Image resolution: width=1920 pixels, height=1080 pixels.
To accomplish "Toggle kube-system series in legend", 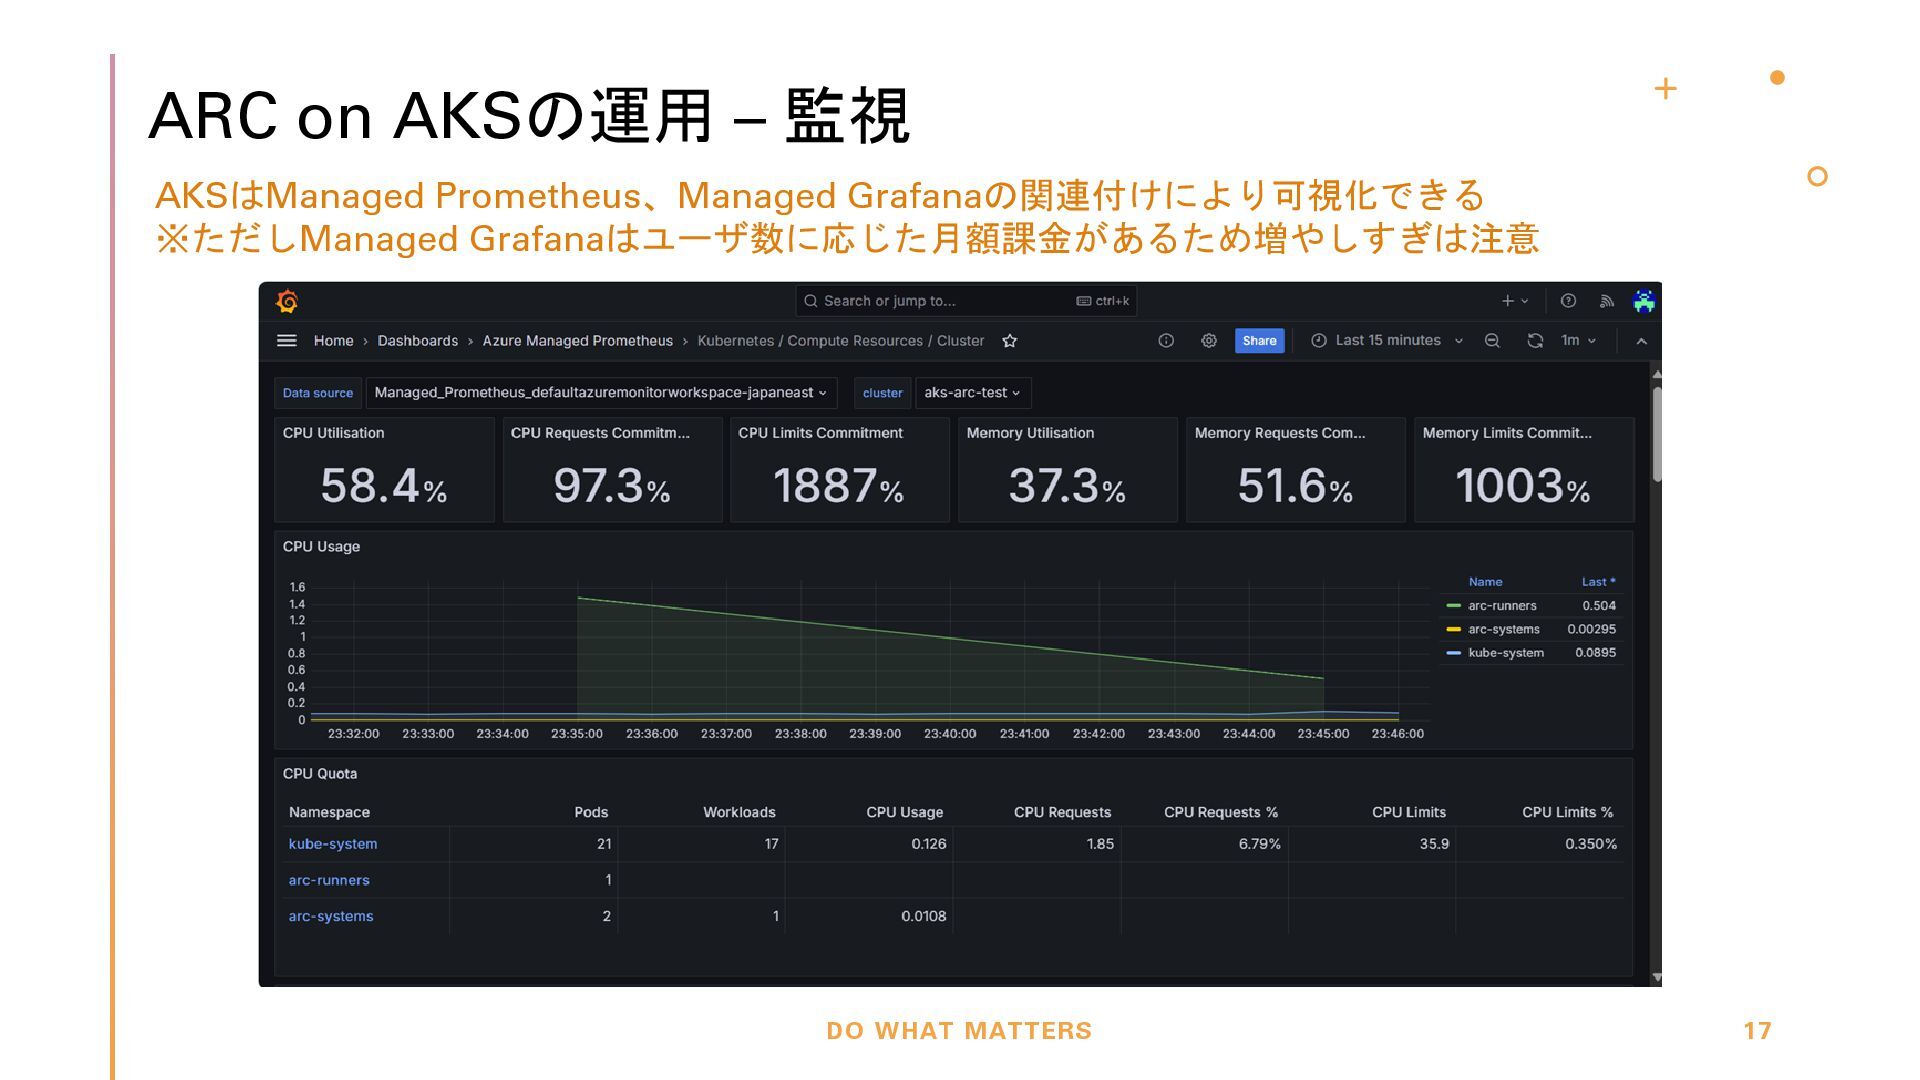I will click(1505, 653).
